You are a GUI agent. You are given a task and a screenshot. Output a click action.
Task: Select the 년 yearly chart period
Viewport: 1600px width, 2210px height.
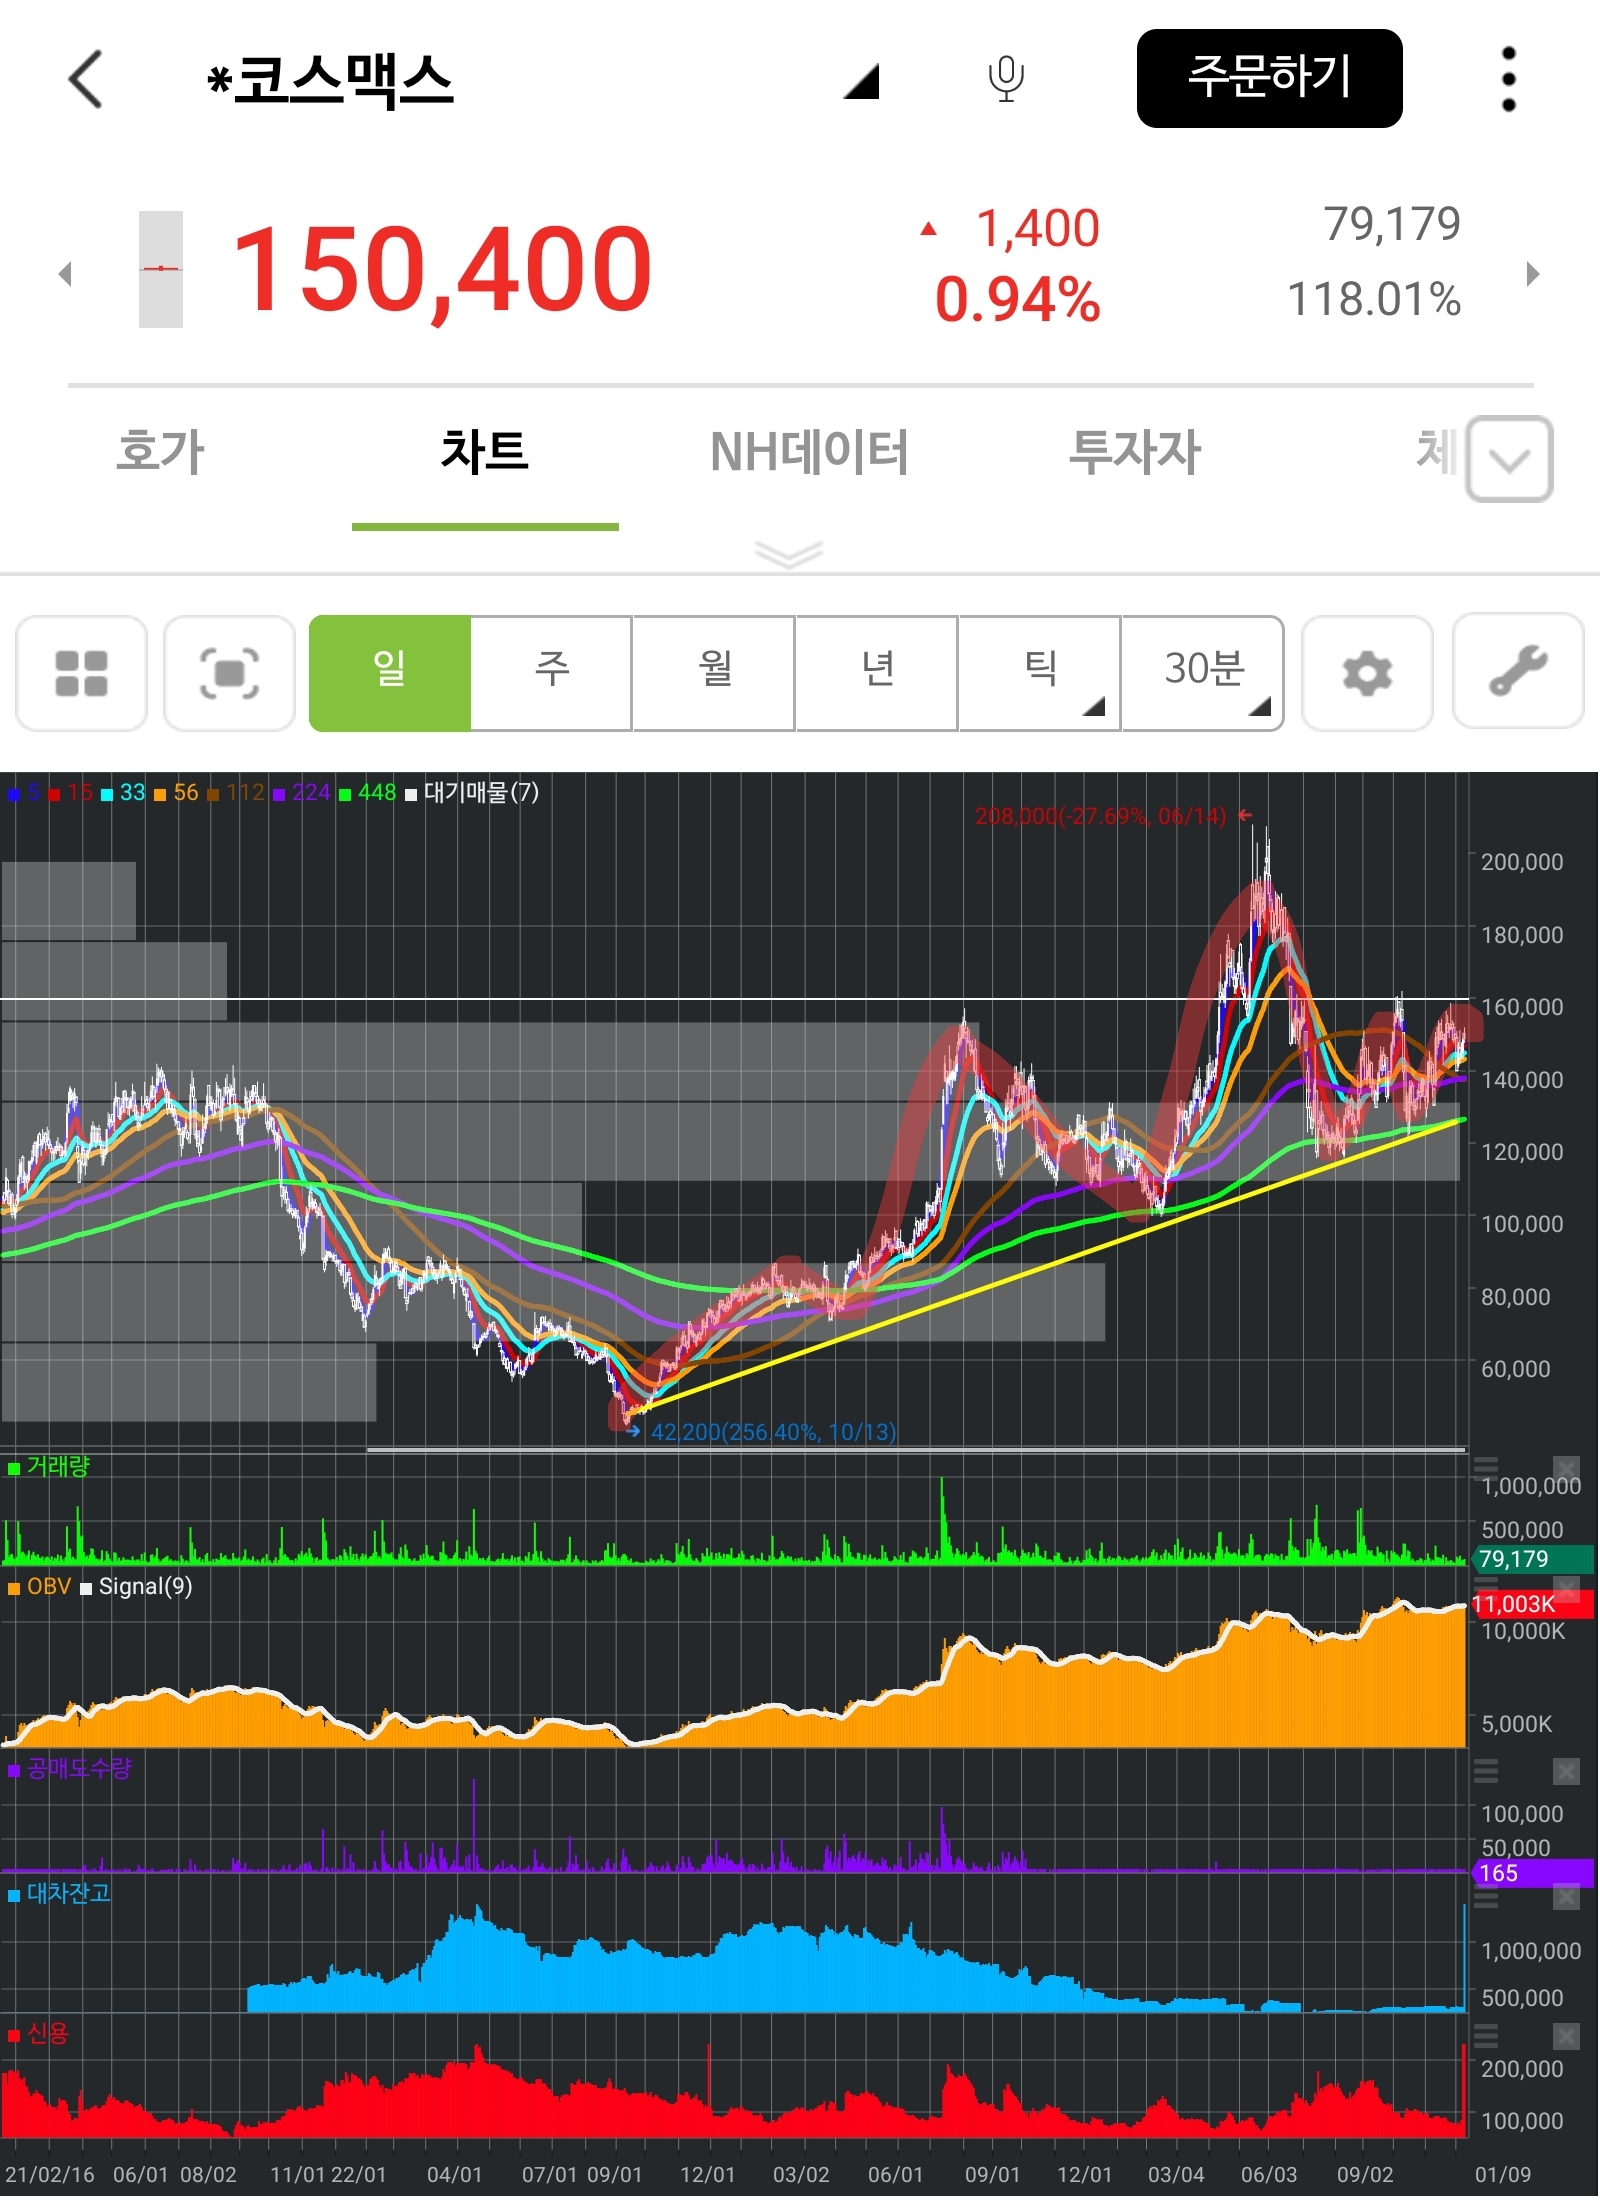(877, 673)
